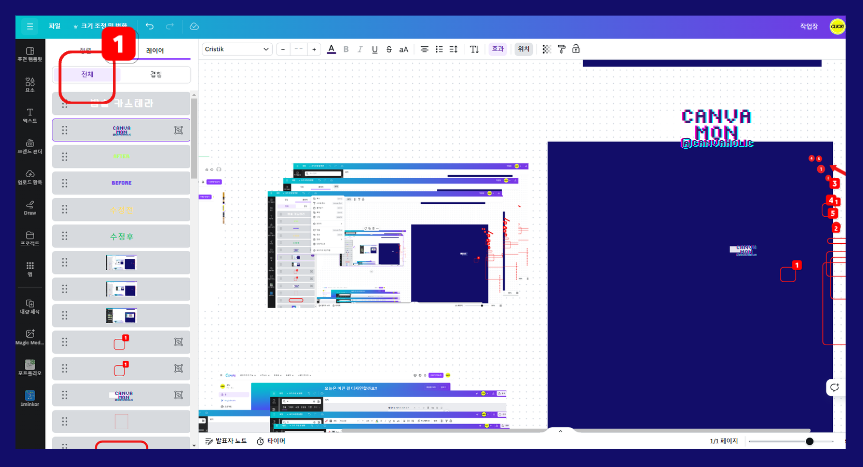Switch to the 레이어 (Layers) tab

coord(155,51)
